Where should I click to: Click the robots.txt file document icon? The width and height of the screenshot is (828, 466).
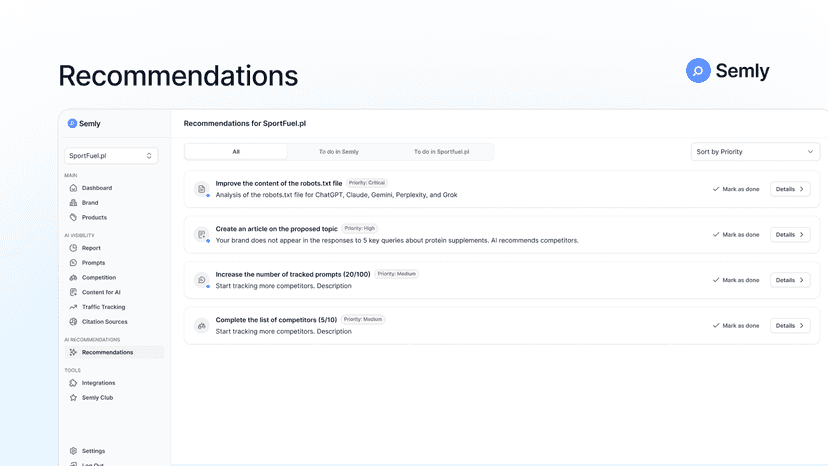point(202,189)
